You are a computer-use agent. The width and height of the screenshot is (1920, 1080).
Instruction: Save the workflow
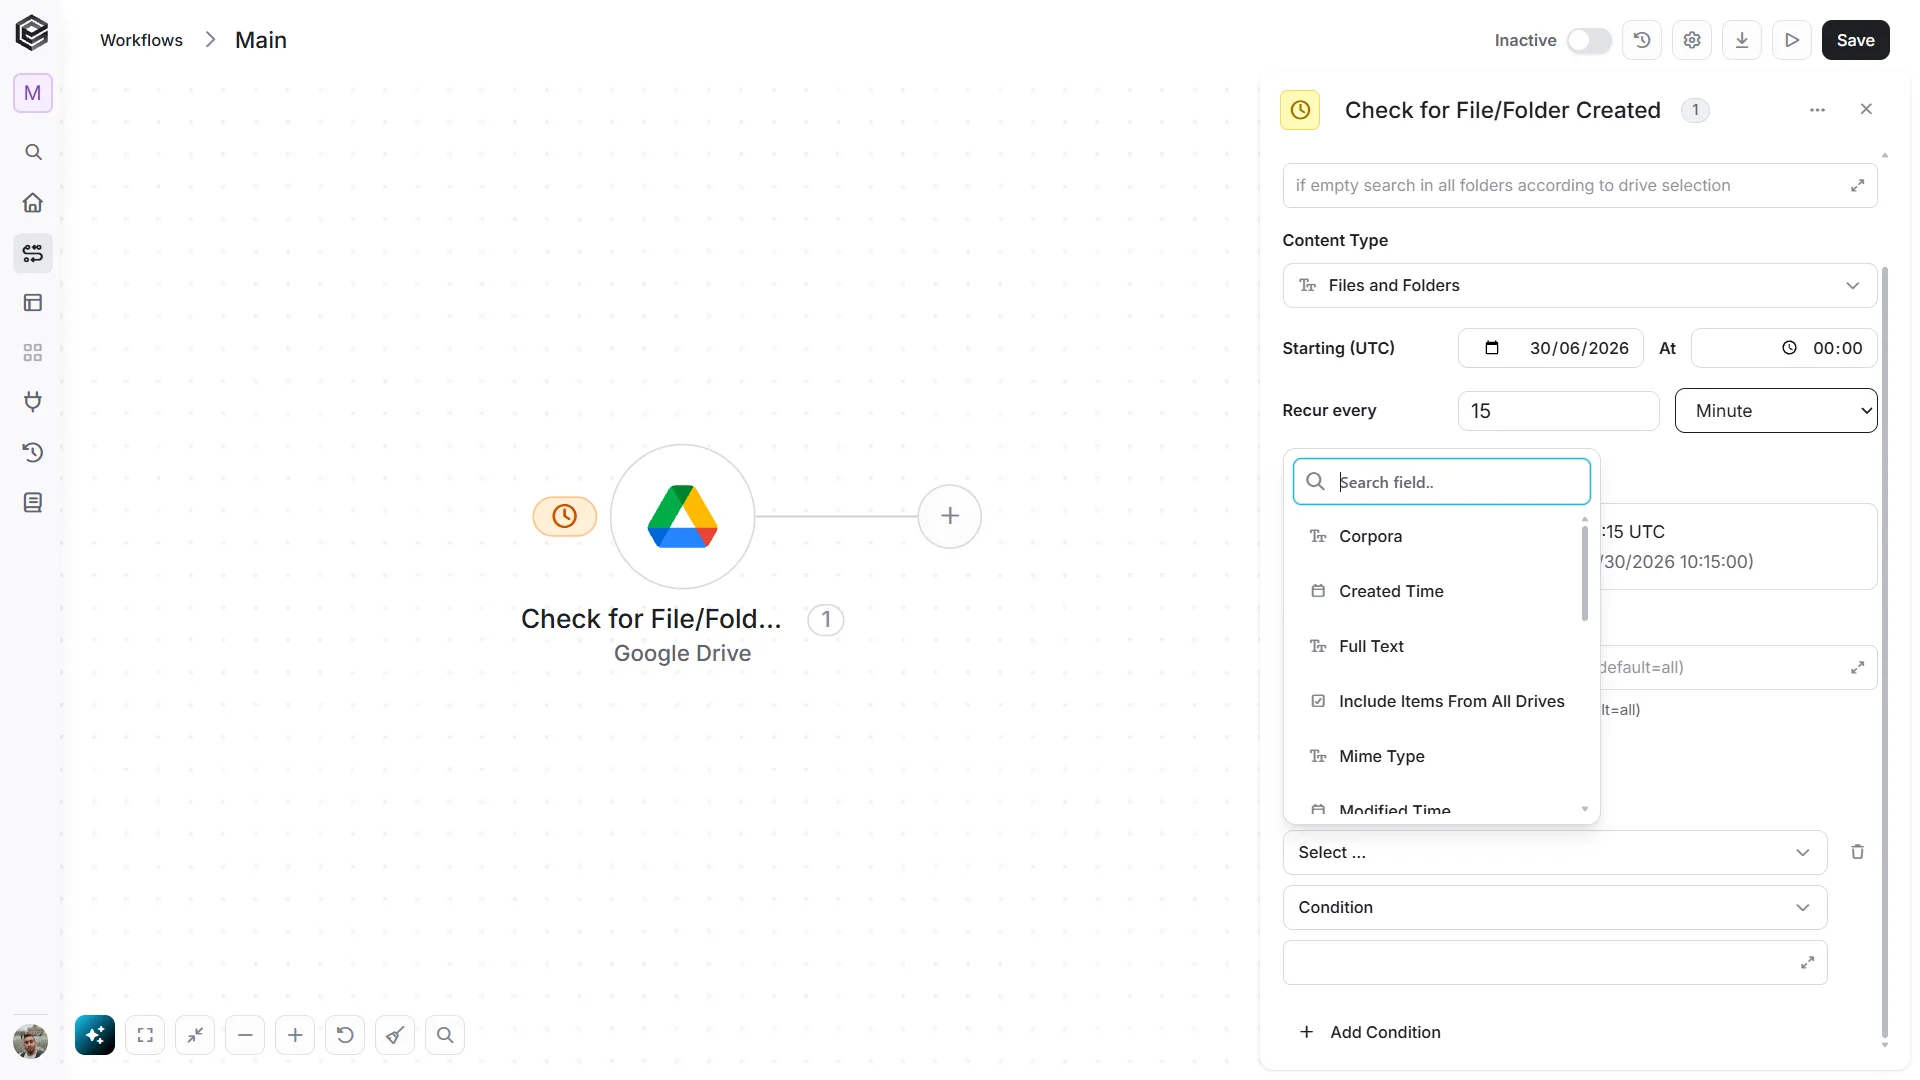pyautogui.click(x=1855, y=40)
